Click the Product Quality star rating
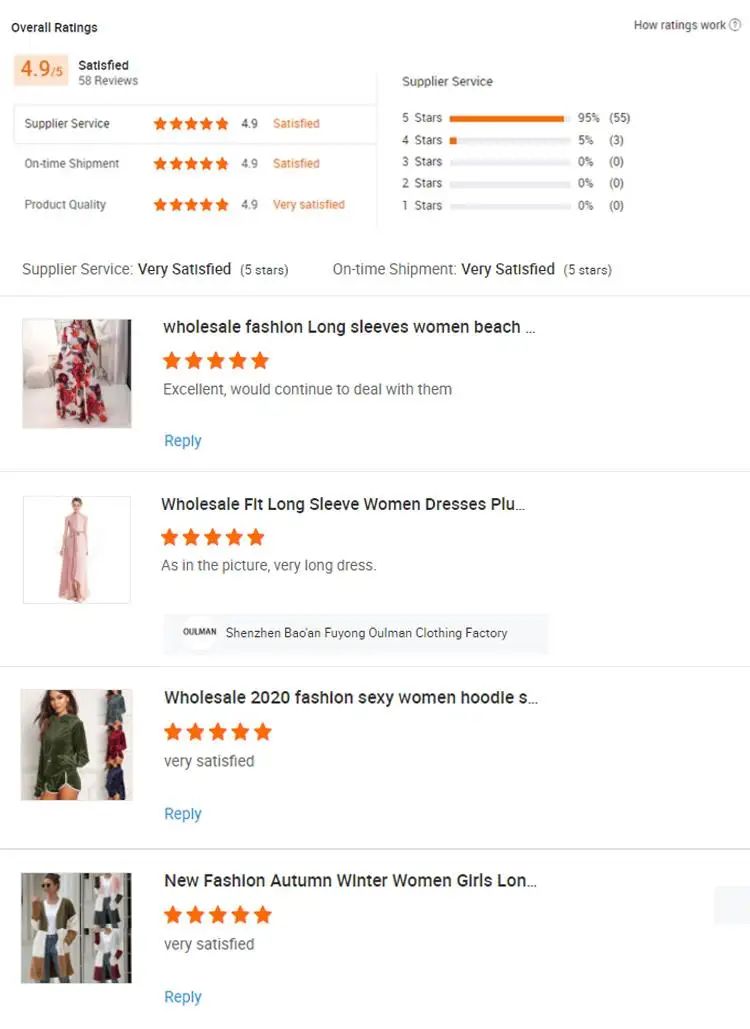This screenshot has width=750, height=1029. (x=191, y=205)
